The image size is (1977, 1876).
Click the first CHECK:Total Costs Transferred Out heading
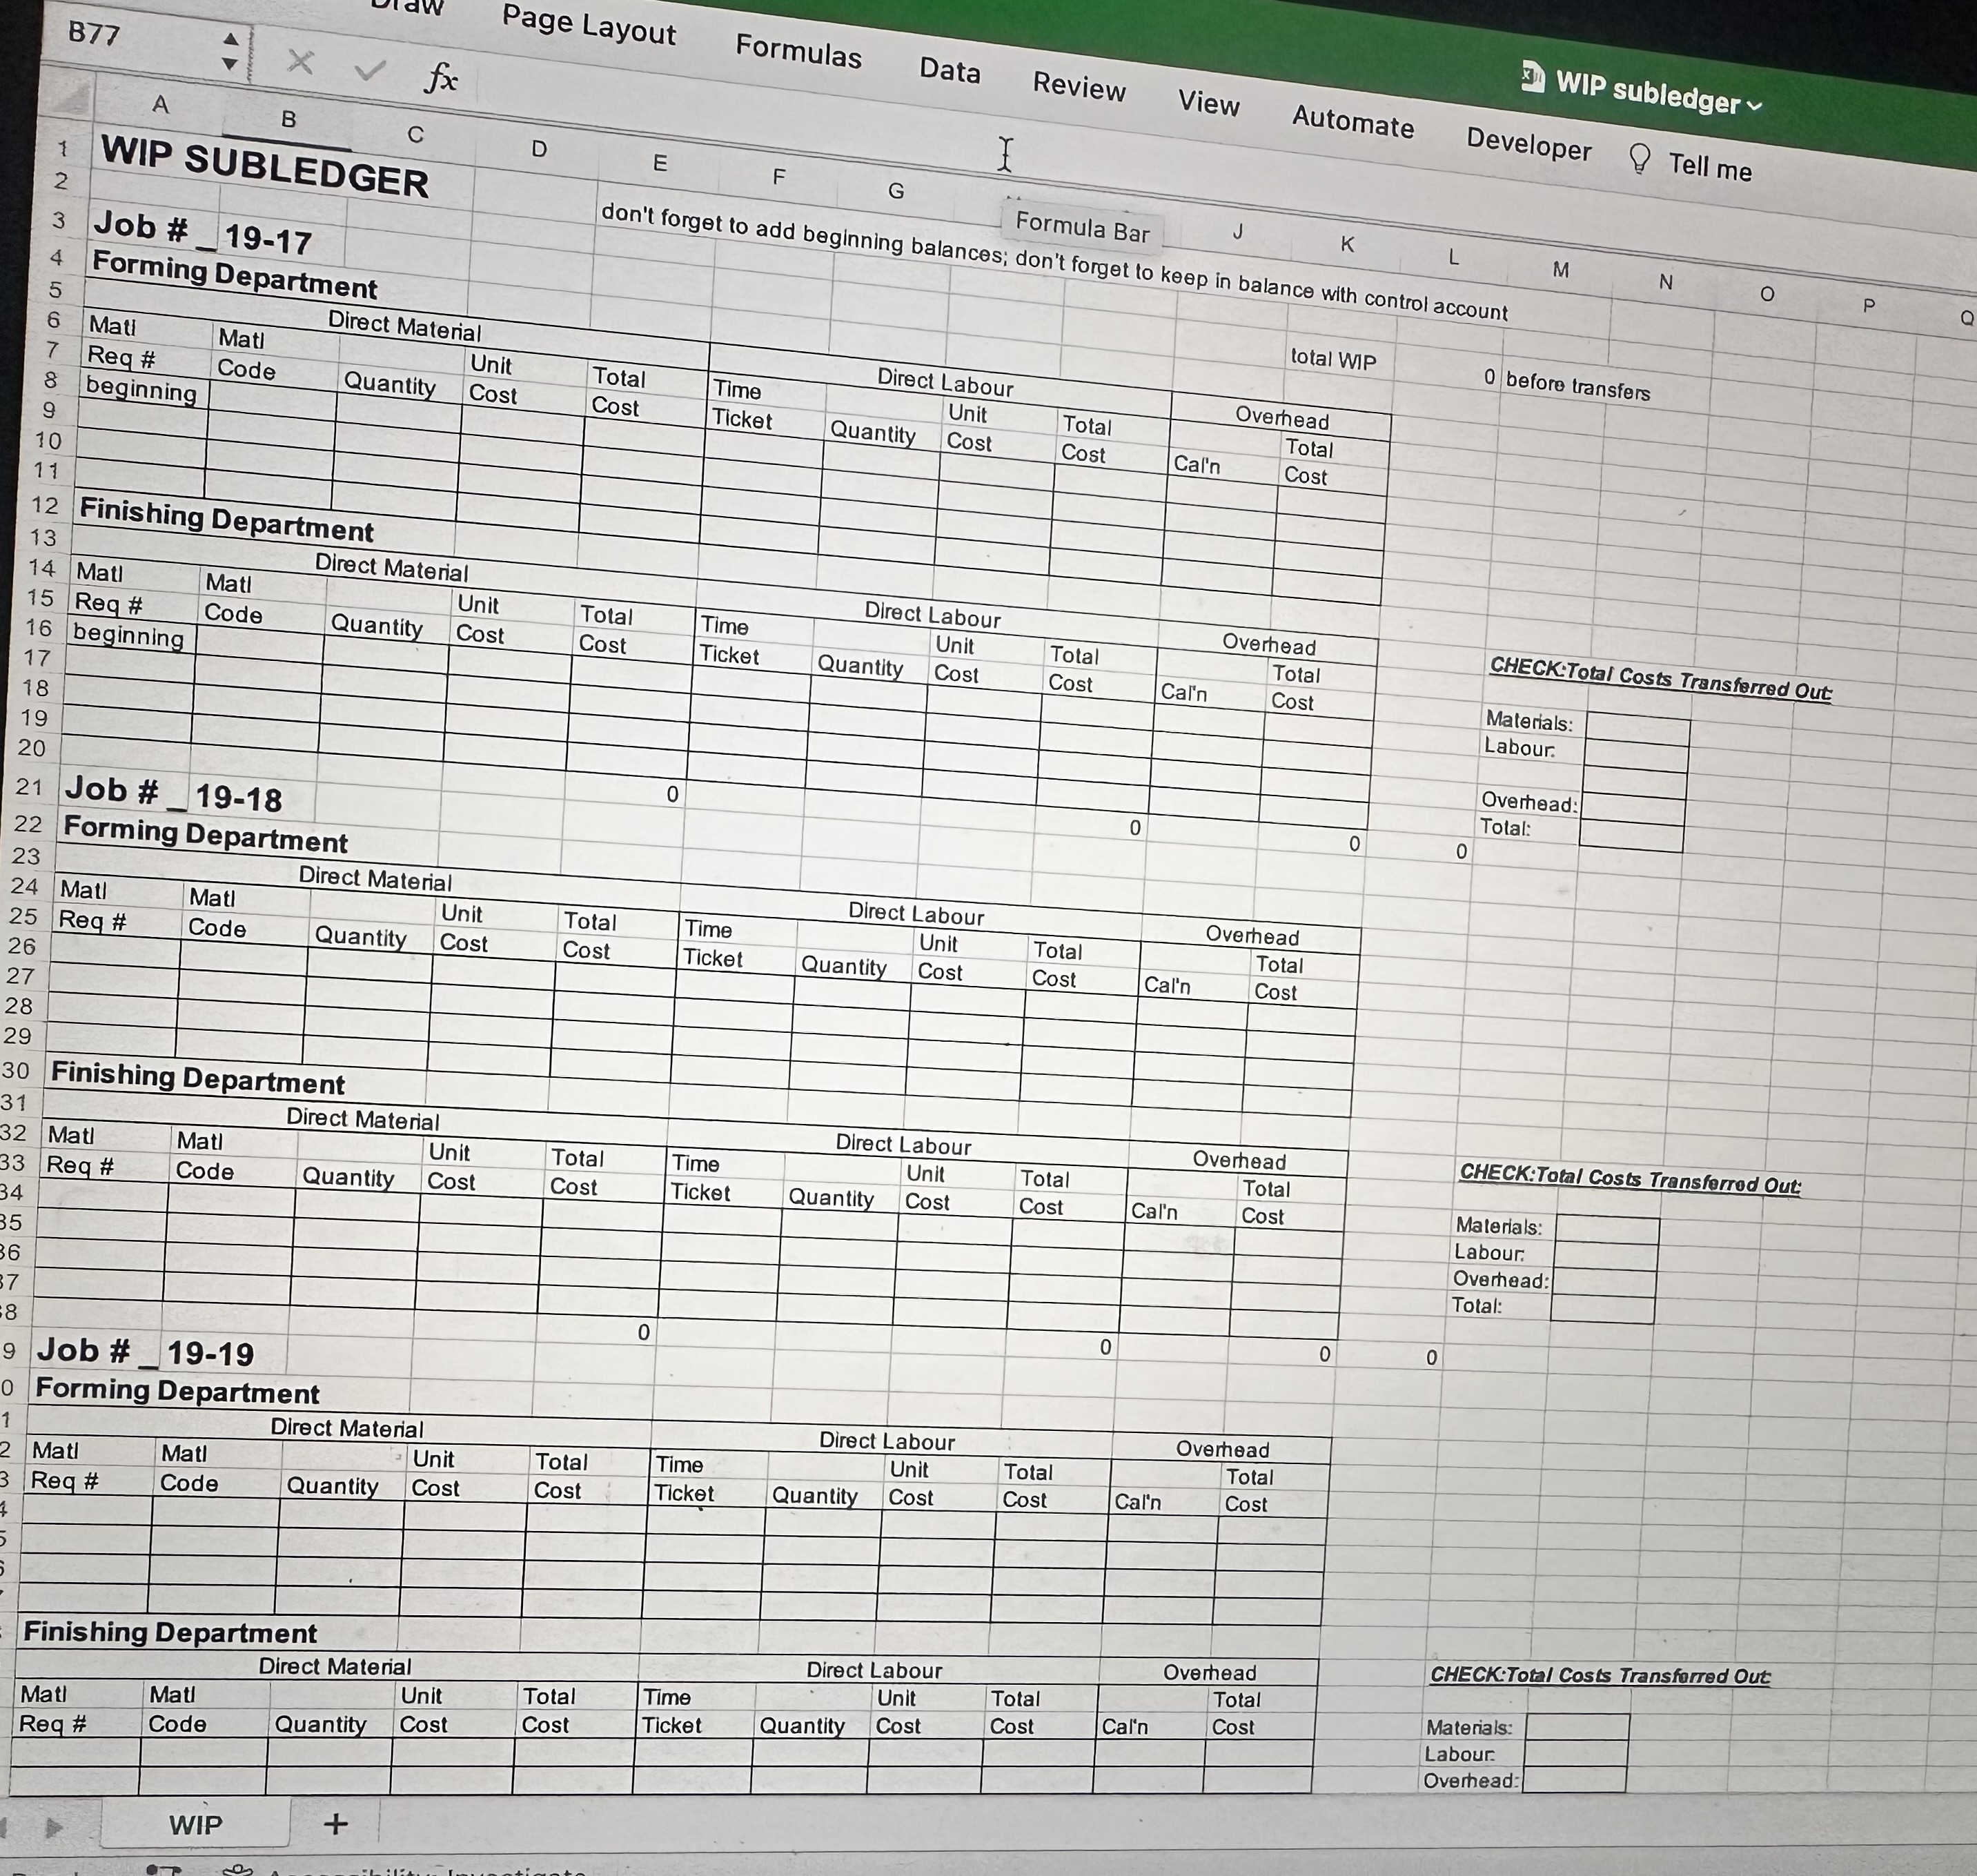click(x=1660, y=678)
